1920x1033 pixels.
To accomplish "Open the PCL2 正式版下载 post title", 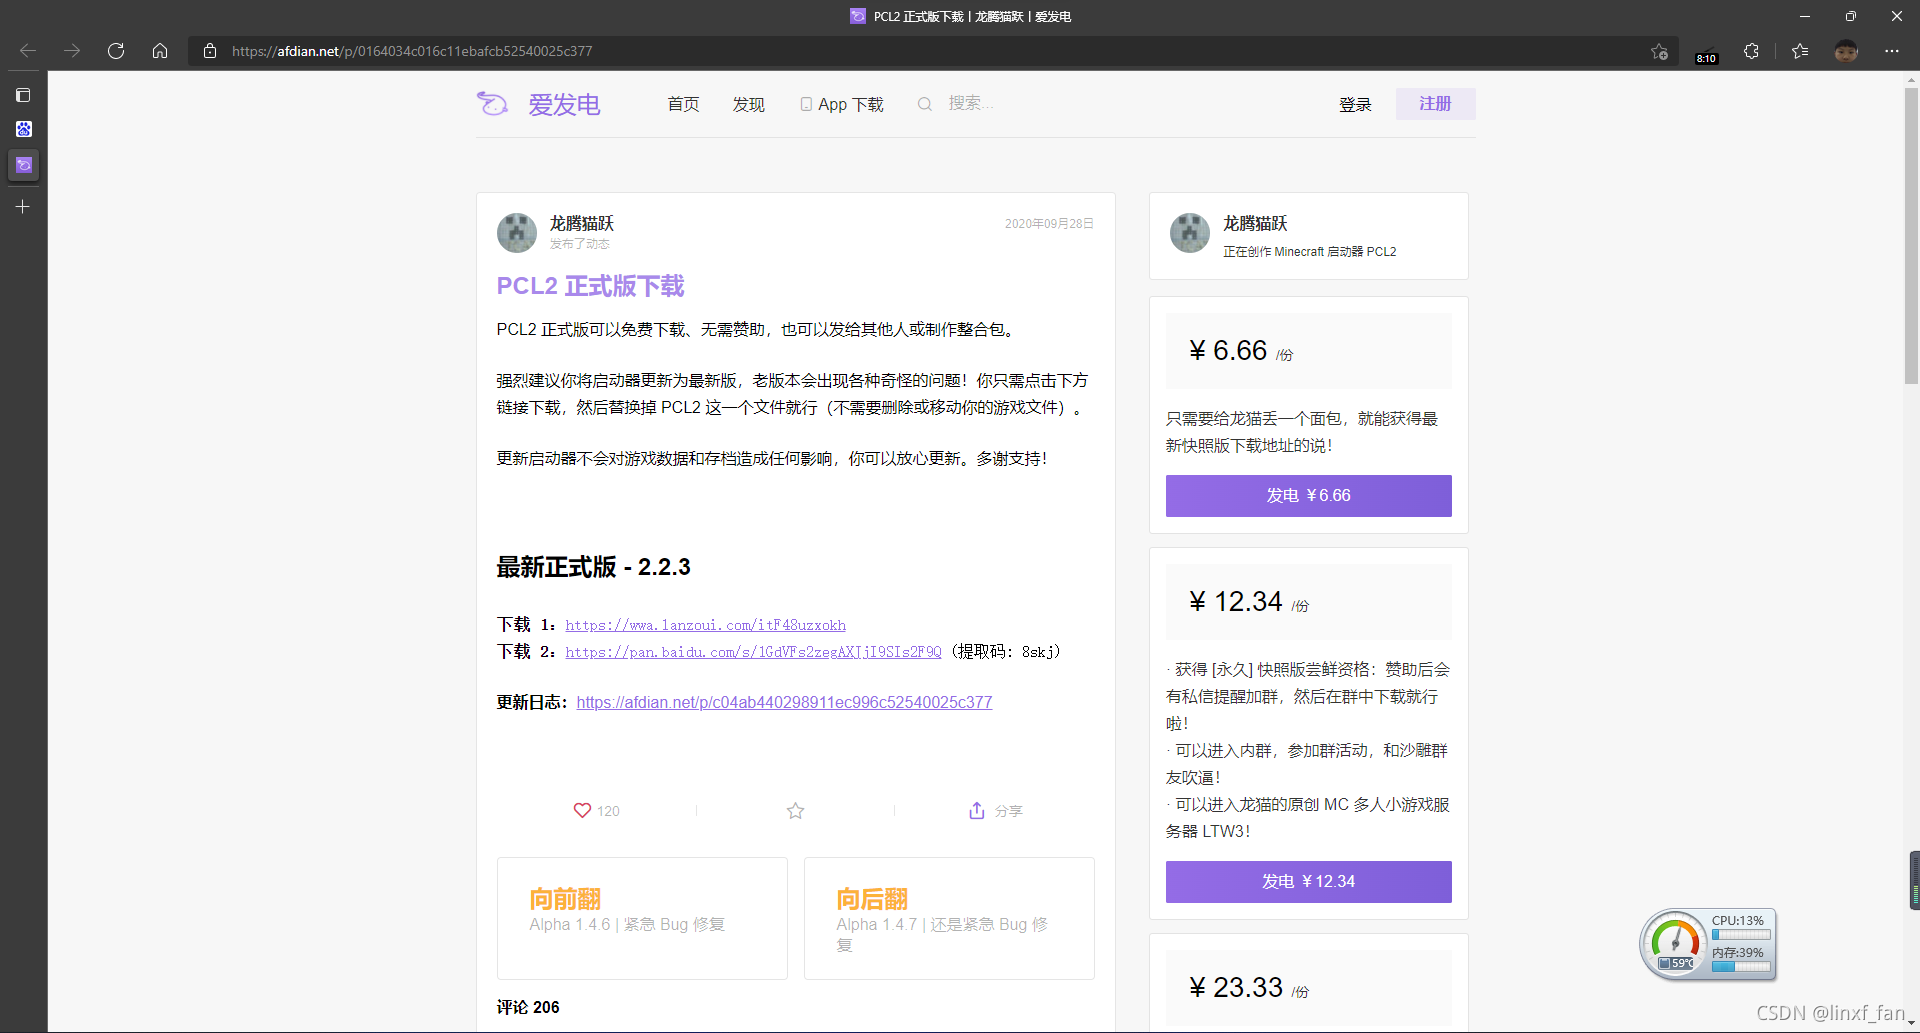I will tap(590, 286).
